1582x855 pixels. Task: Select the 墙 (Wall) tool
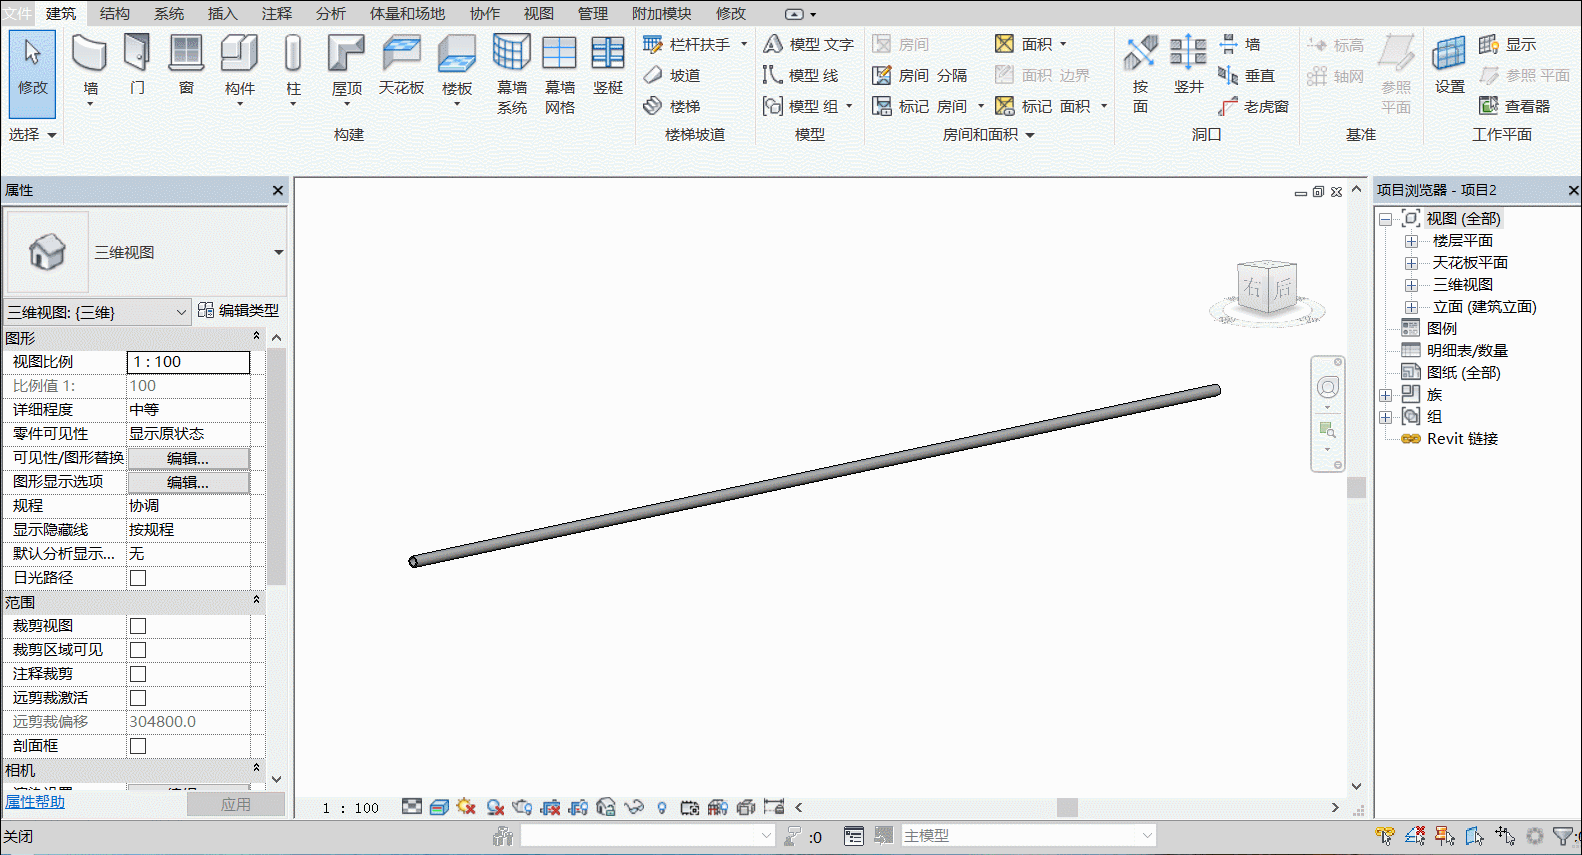pos(90,66)
